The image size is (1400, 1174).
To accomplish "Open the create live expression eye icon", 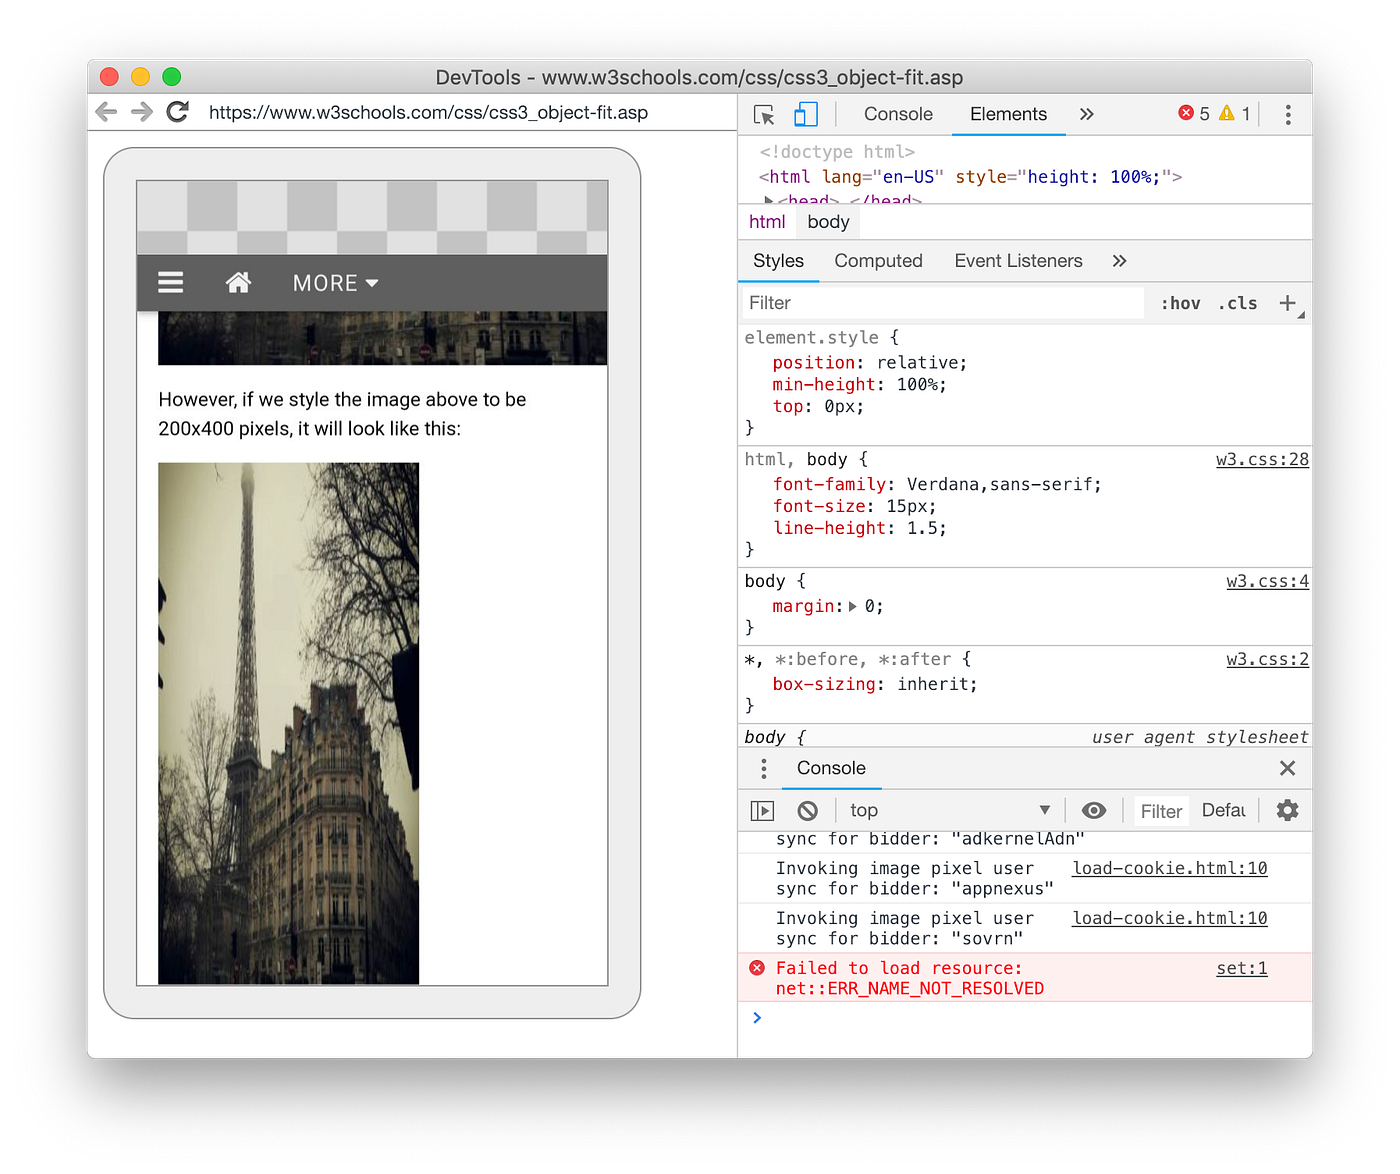I will click(1094, 810).
